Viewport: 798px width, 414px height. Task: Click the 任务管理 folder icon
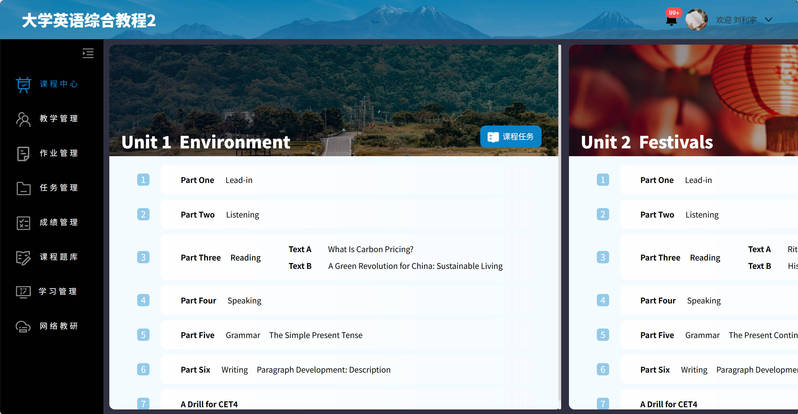23,188
